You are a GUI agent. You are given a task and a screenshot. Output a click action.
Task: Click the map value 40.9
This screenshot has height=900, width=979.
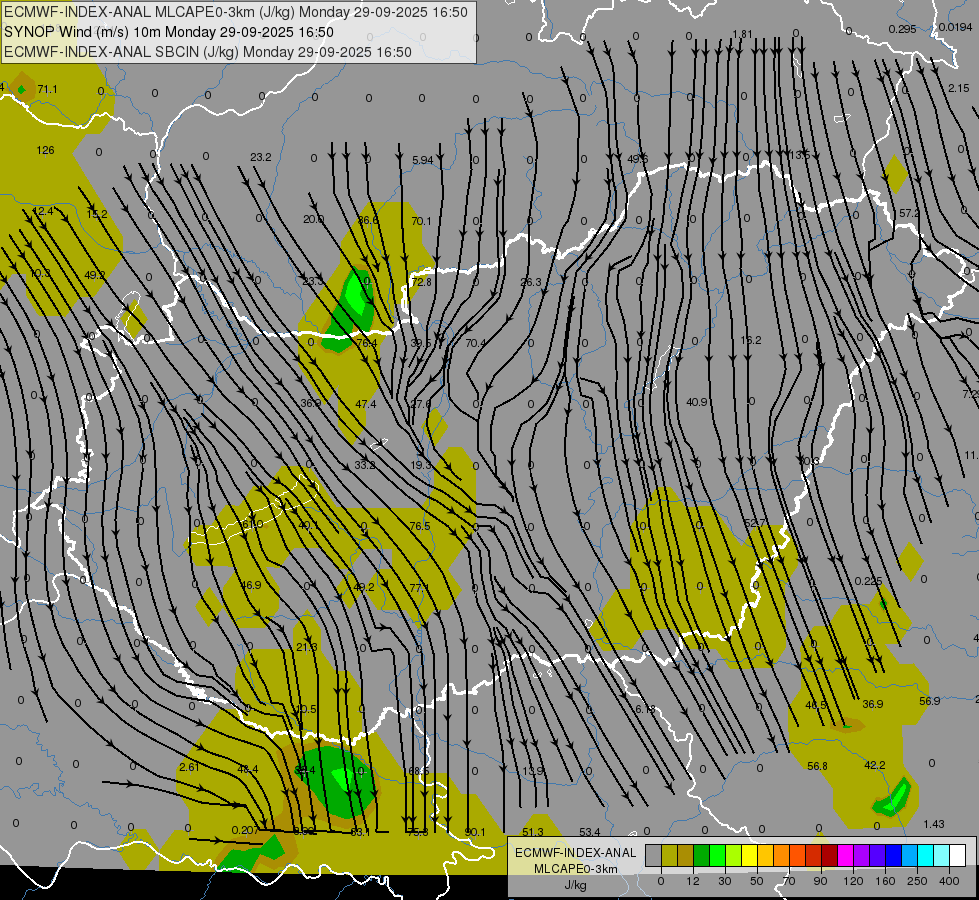tap(697, 402)
